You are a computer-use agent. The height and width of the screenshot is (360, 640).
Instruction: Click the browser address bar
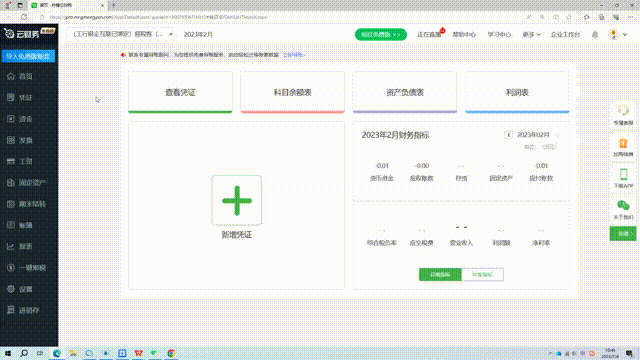pyautogui.click(x=282, y=17)
